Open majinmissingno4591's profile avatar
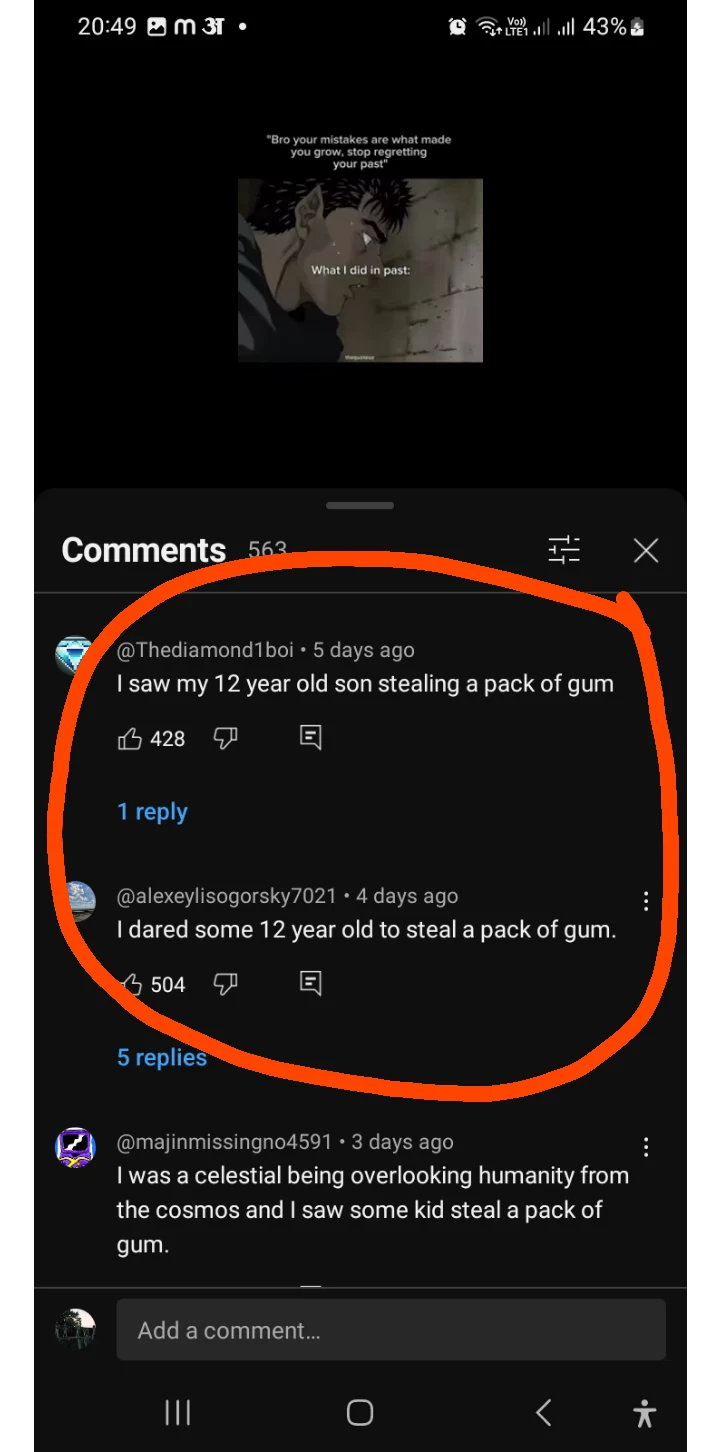Viewport: 720px width, 1452px height. (75, 1147)
